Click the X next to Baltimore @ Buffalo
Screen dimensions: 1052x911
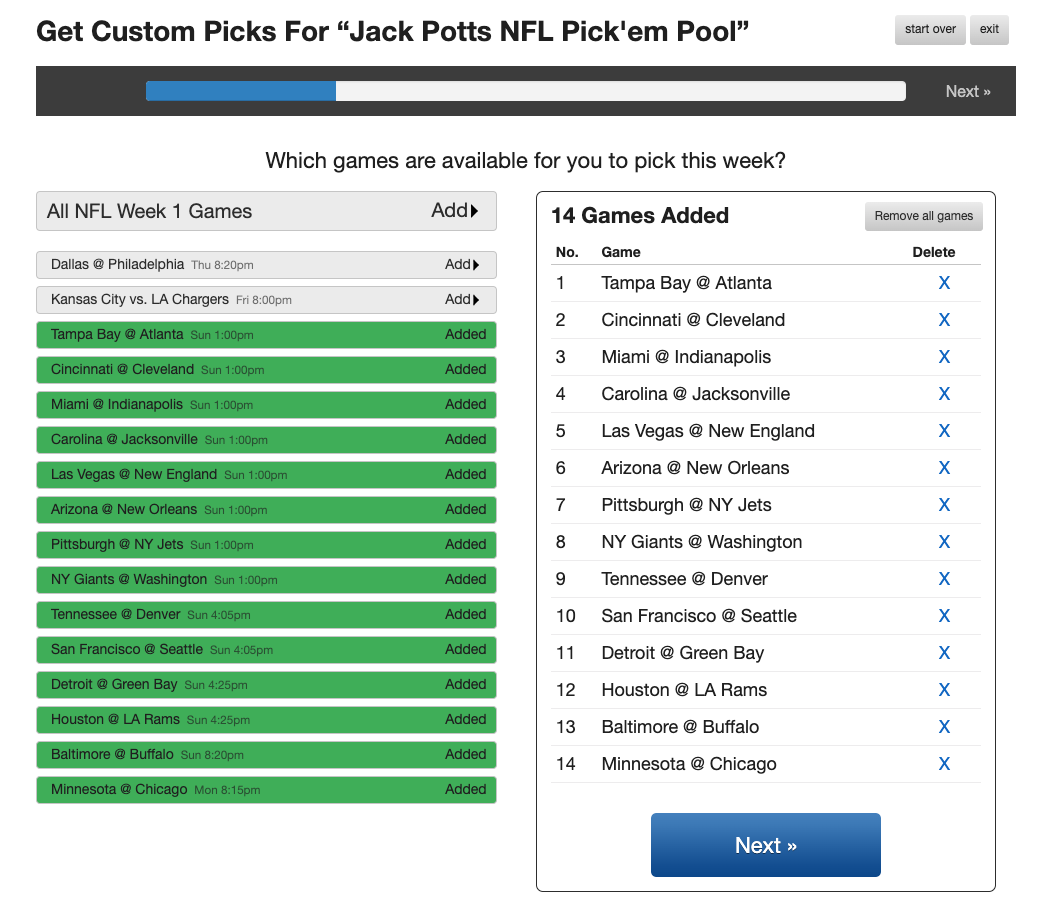click(x=944, y=727)
